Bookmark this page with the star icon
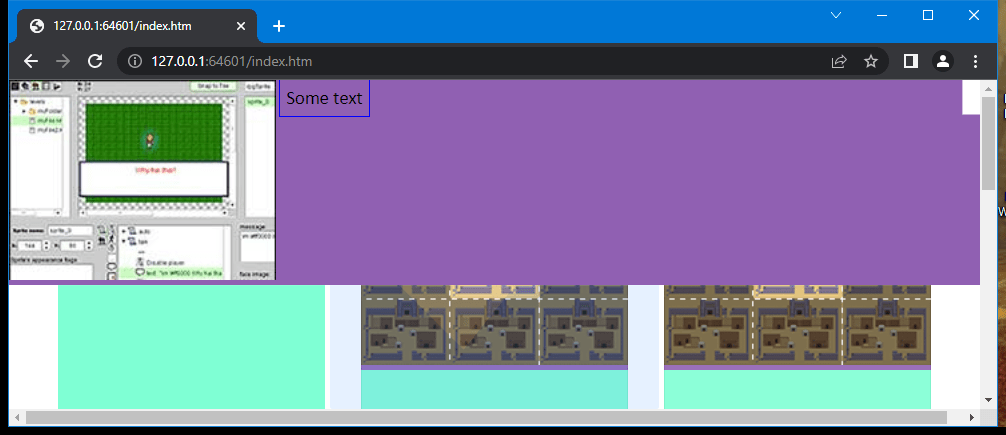Screen dimensions: 1006x435 point(871,61)
